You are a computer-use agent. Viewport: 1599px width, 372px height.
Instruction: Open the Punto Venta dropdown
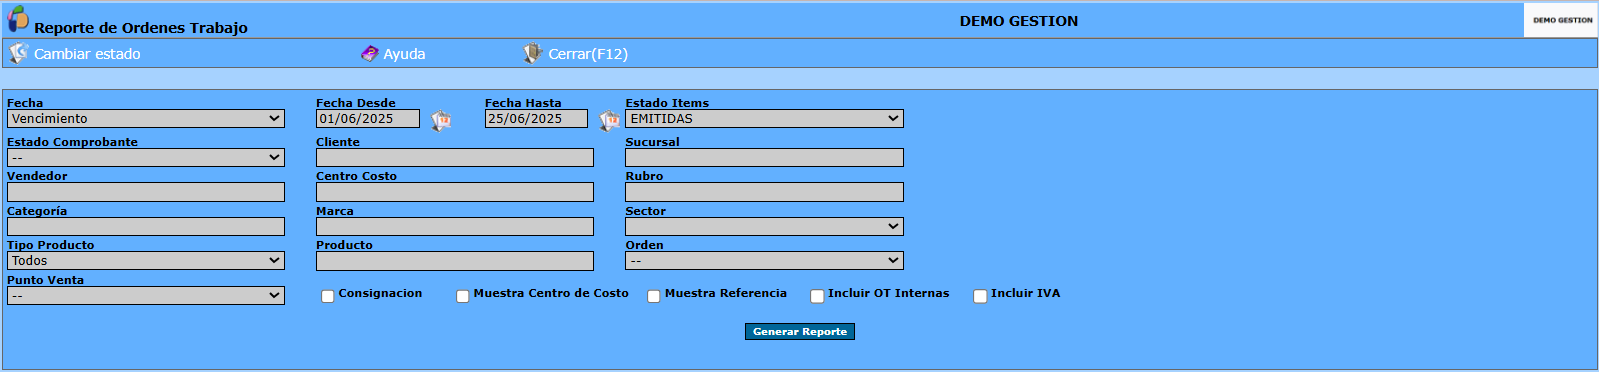[146, 295]
